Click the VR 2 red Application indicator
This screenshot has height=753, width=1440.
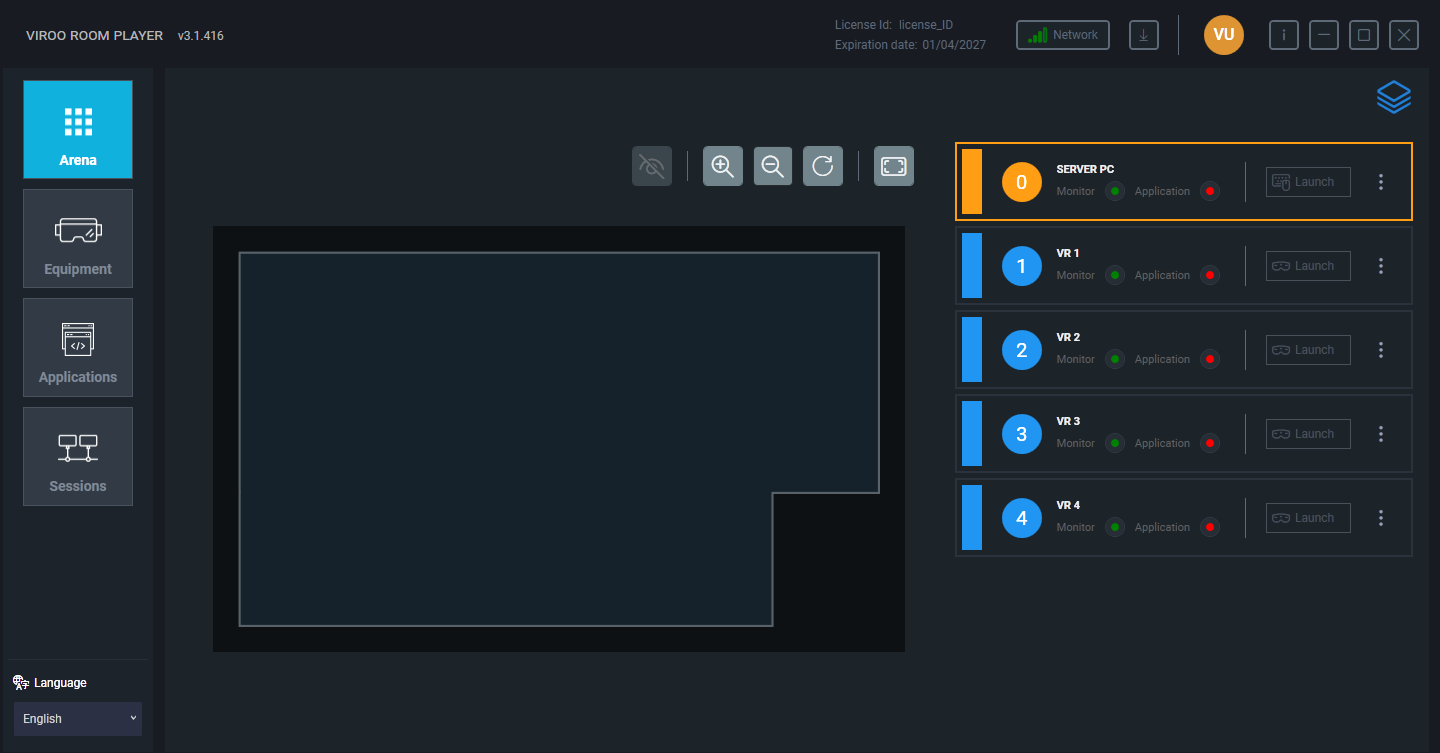(1210, 359)
